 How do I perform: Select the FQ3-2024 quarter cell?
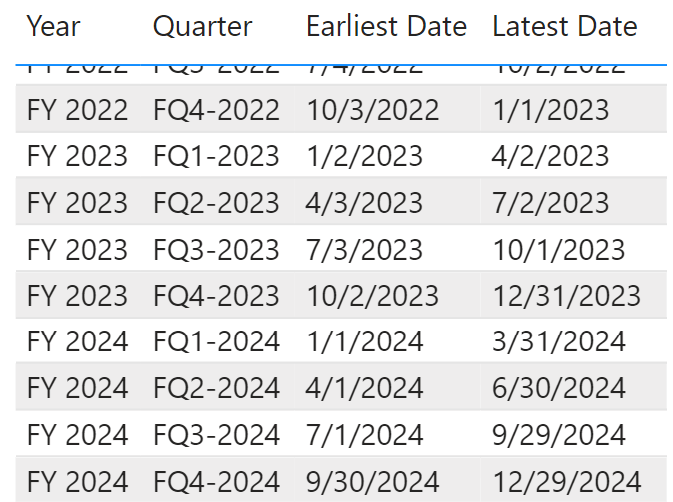coord(216,435)
